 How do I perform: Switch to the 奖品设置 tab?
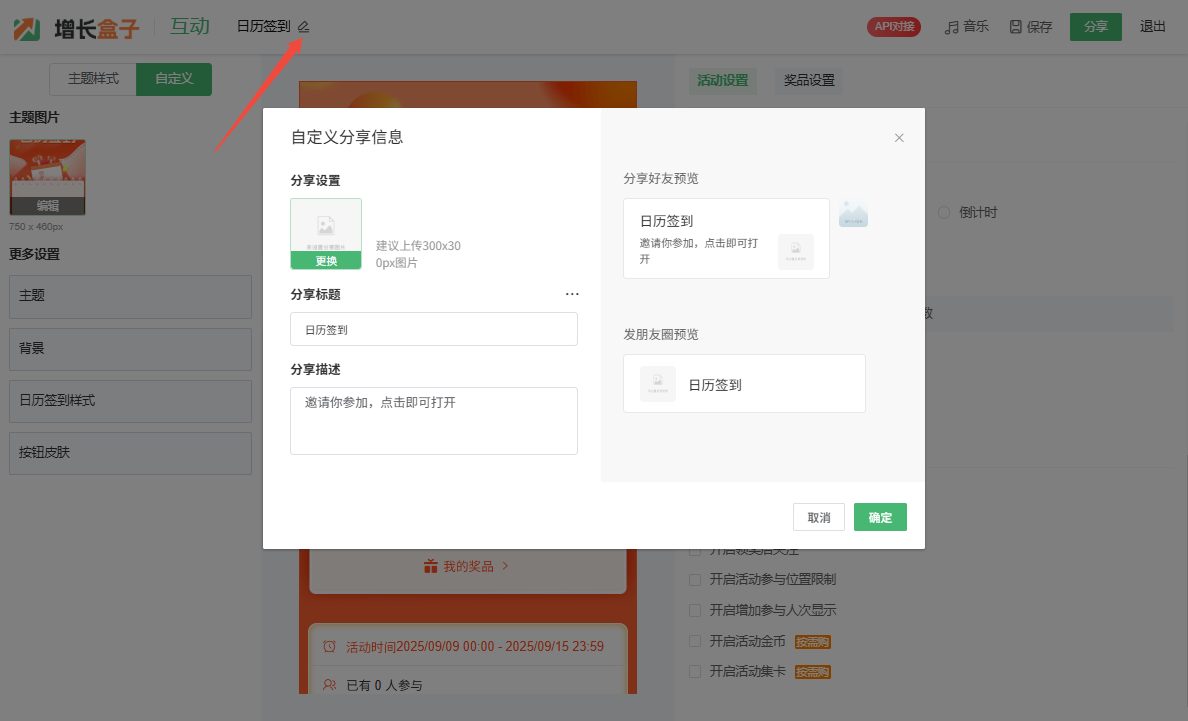pos(808,80)
